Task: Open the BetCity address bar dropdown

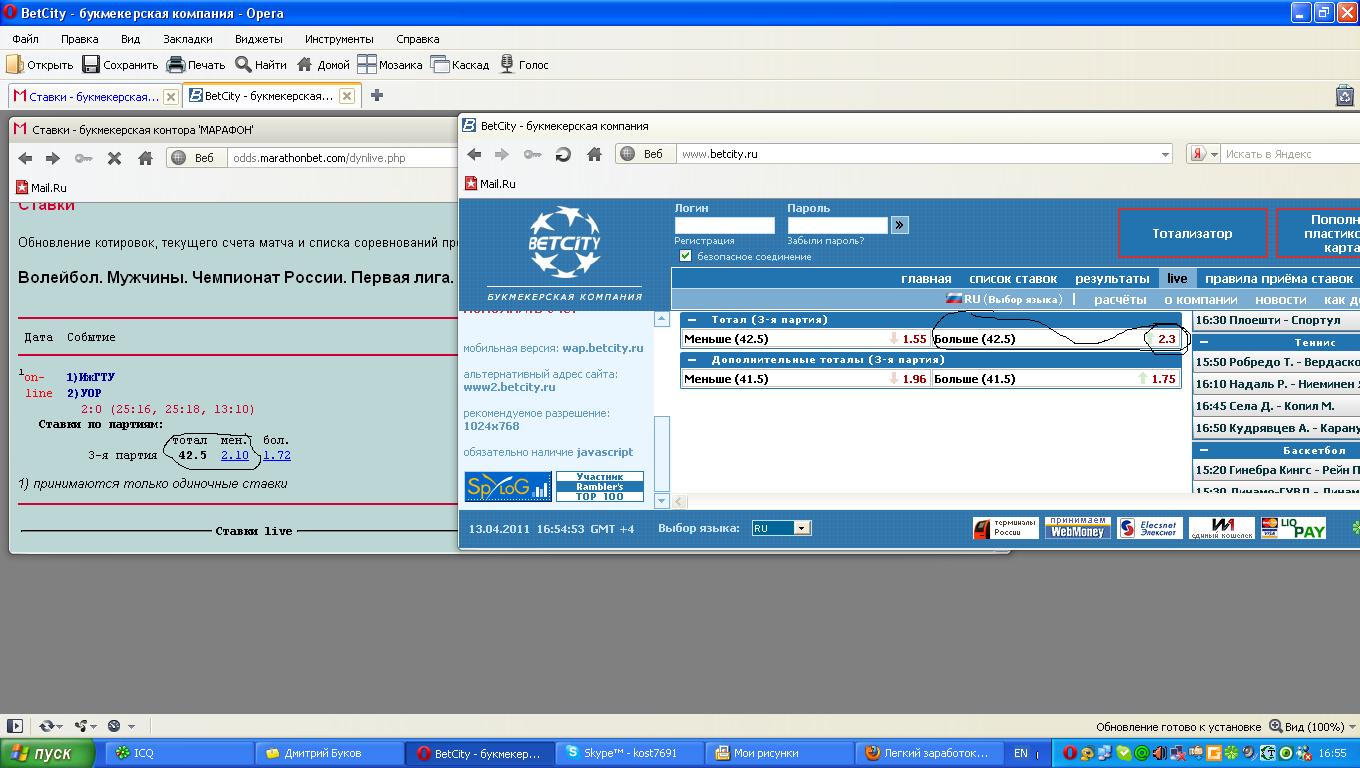Action: point(1165,154)
